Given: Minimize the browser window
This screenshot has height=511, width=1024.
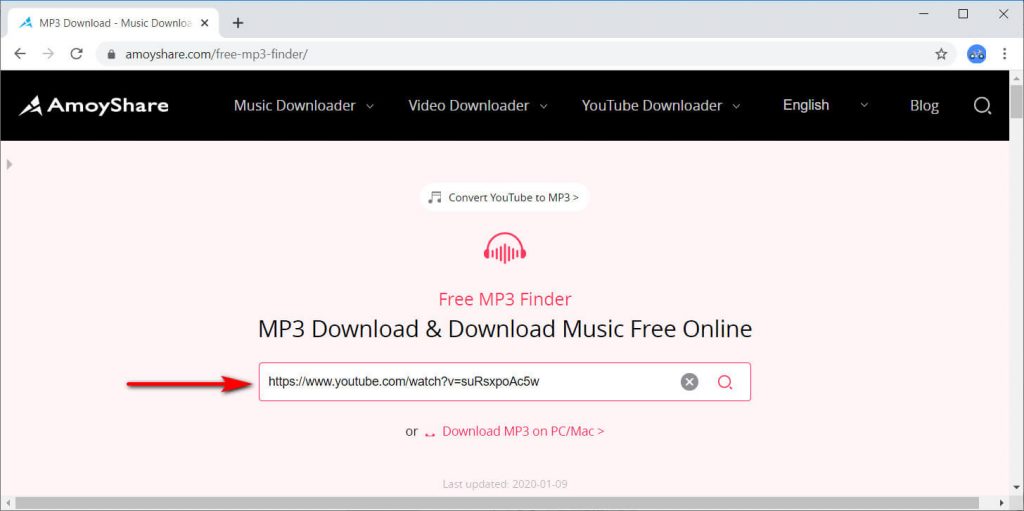Looking at the screenshot, I should pyautogui.click(x=923, y=14).
